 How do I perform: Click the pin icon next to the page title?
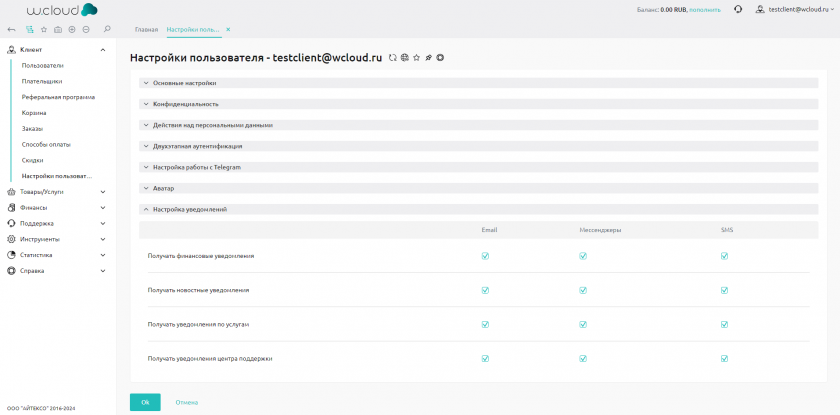pos(428,58)
